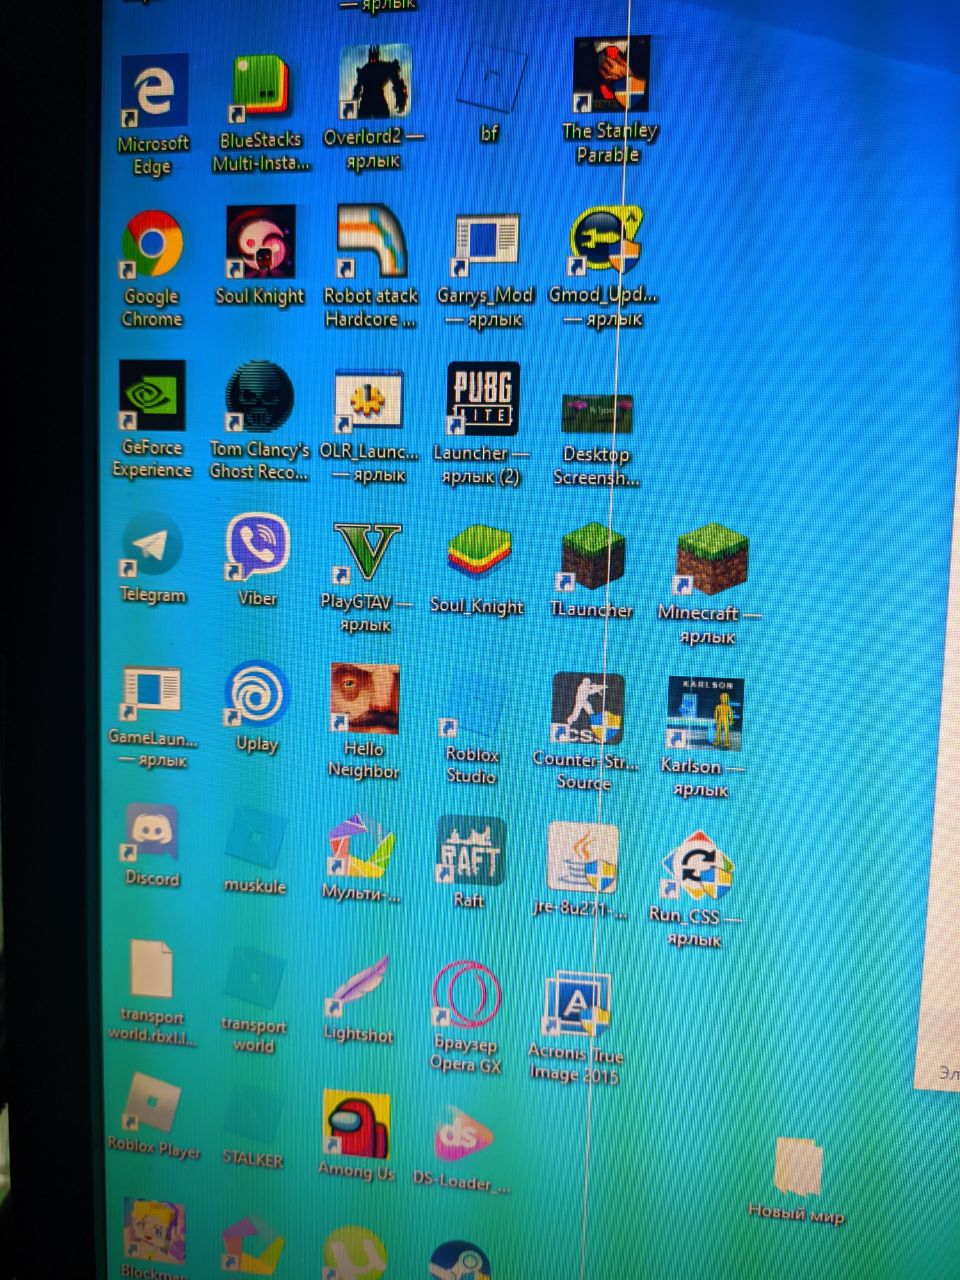Image resolution: width=960 pixels, height=1280 pixels.
Task: Launch Браузер Opera GX icon
Action: pos(466,995)
